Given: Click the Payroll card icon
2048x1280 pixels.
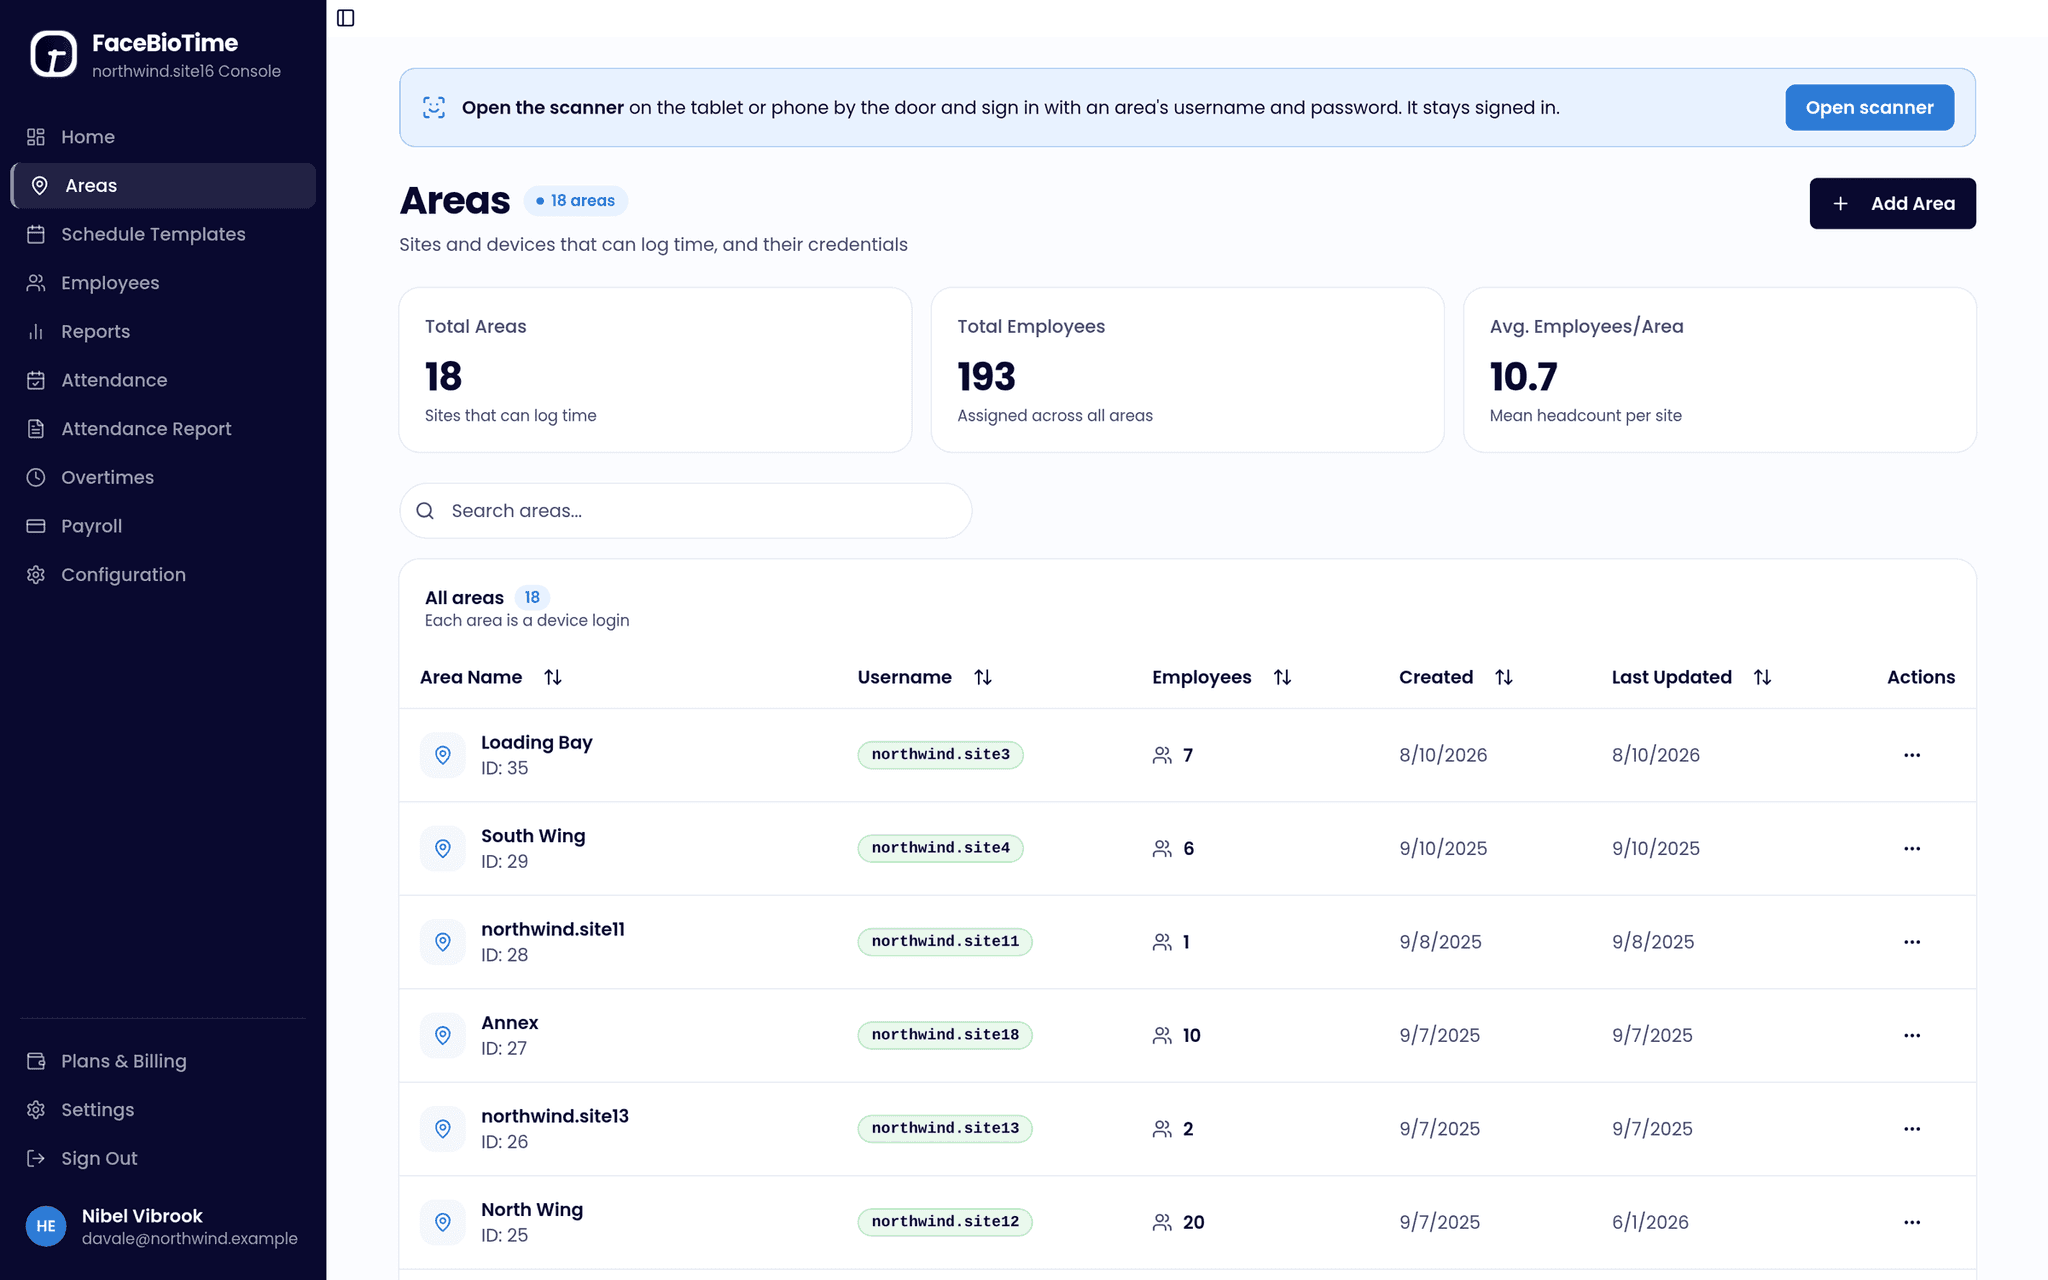Looking at the screenshot, I should [36, 526].
